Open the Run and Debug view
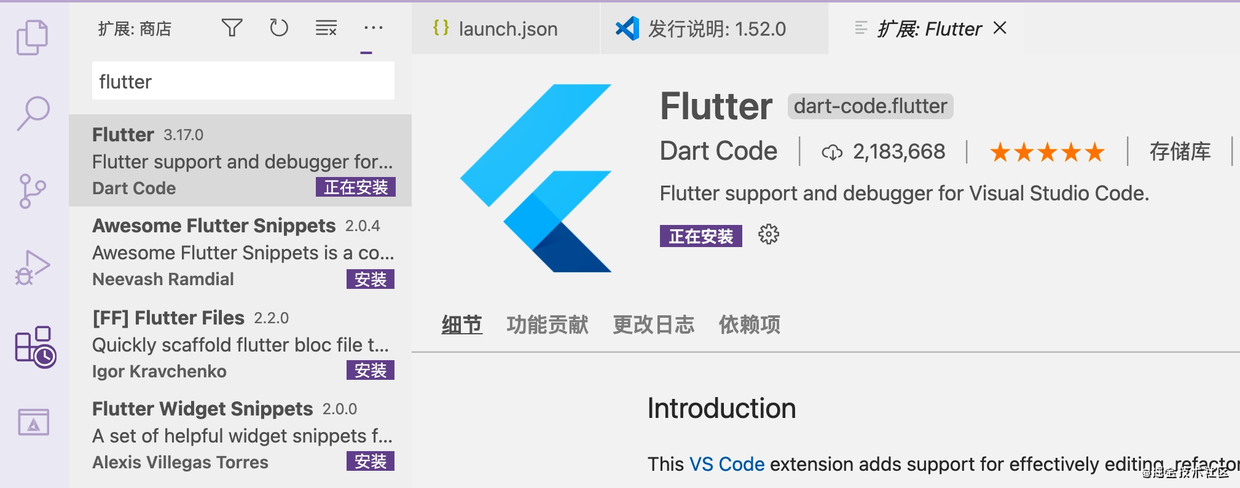The image size is (1240, 488). click(33, 268)
